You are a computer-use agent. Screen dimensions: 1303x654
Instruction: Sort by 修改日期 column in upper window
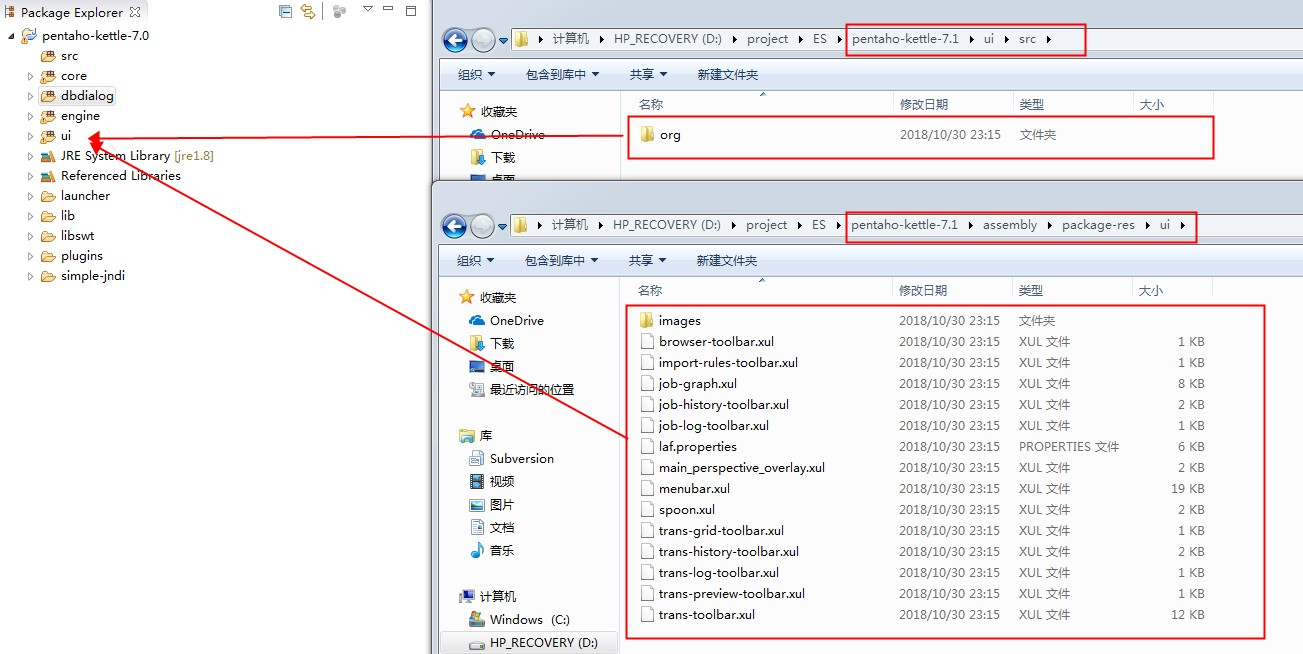coord(922,104)
